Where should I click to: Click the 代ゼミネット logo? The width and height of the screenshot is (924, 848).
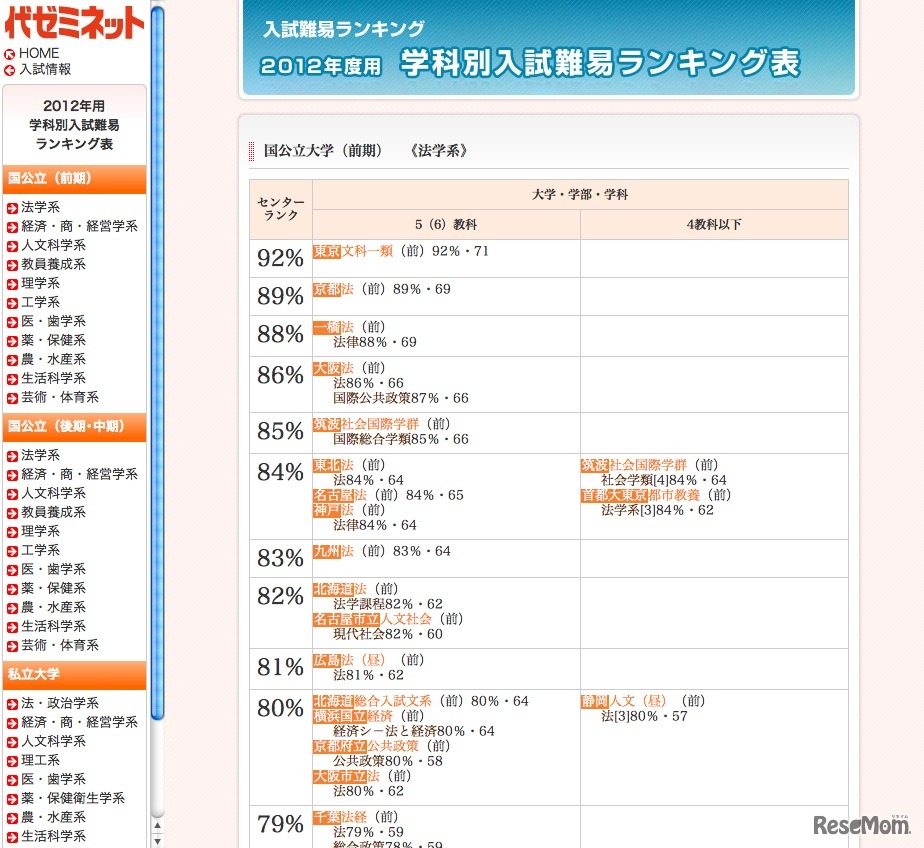74,22
